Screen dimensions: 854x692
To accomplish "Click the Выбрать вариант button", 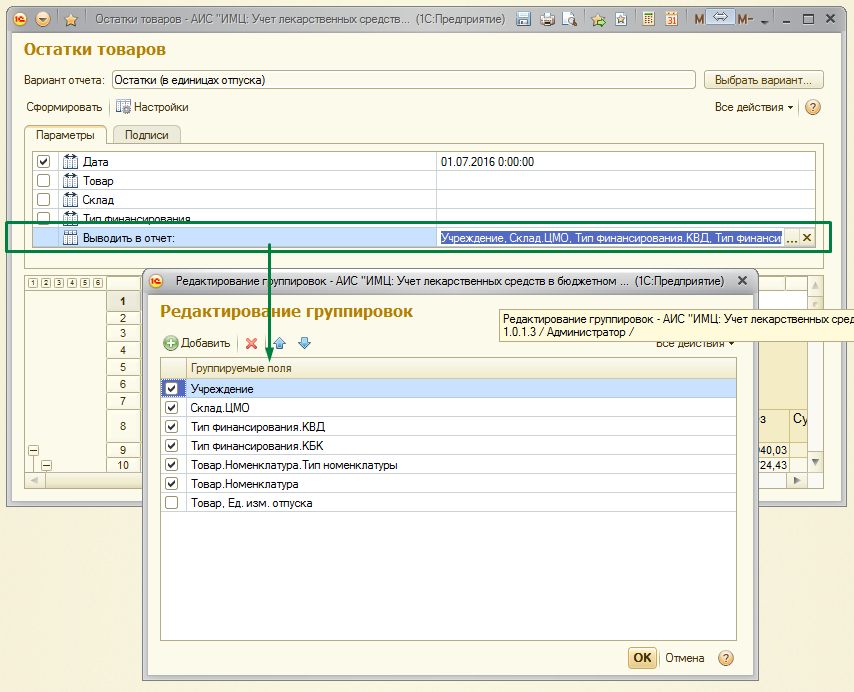I will [x=763, y=80].
